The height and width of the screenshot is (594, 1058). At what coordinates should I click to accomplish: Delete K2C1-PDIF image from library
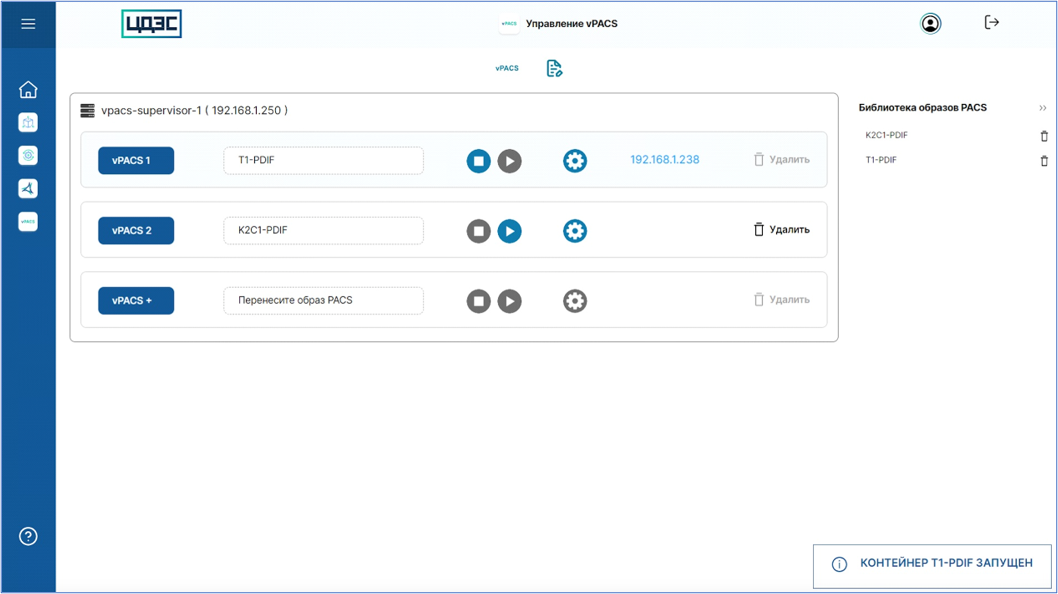point(1044,136)
